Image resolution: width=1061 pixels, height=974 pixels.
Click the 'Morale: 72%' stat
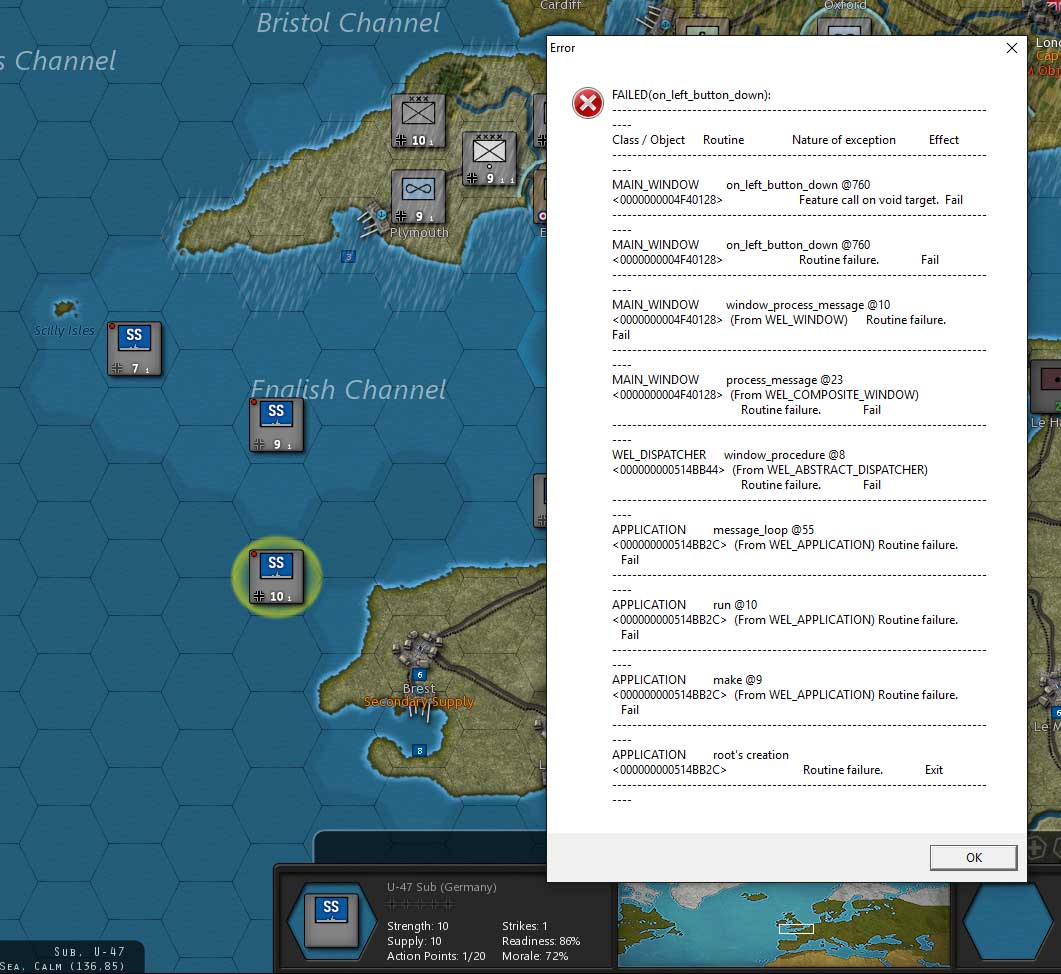pyautogui.click(x=535, y=956)
